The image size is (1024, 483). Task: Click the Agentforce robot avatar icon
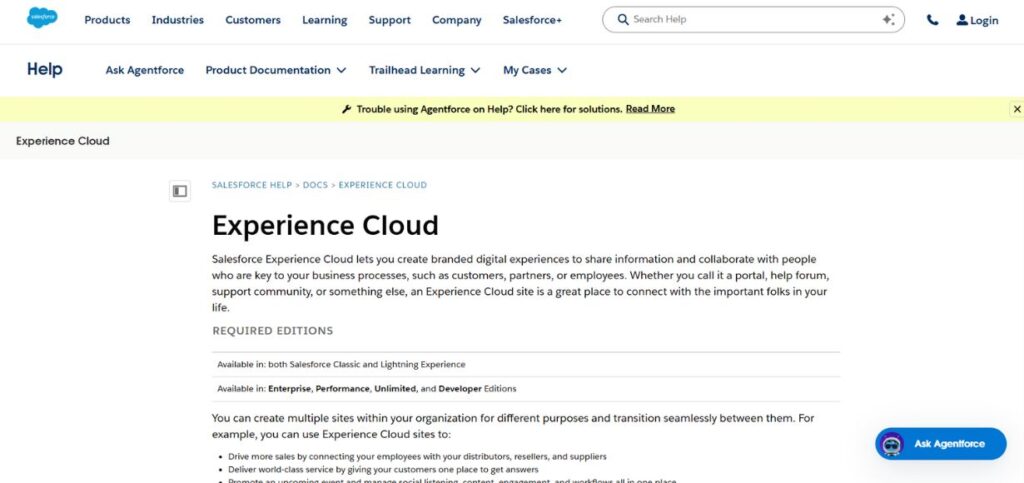(891, 444)
